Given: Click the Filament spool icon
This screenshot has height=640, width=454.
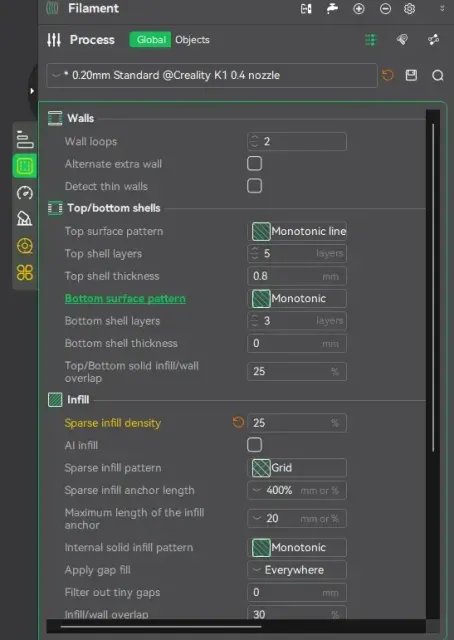Looking at the screenshot, I should point(52,8).
